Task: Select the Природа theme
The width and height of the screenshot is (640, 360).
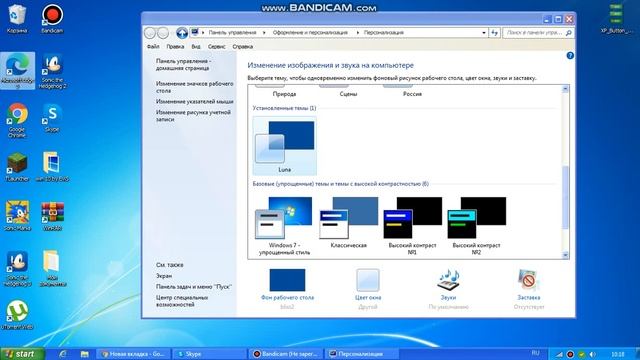Action: click(x=284, y=92)
